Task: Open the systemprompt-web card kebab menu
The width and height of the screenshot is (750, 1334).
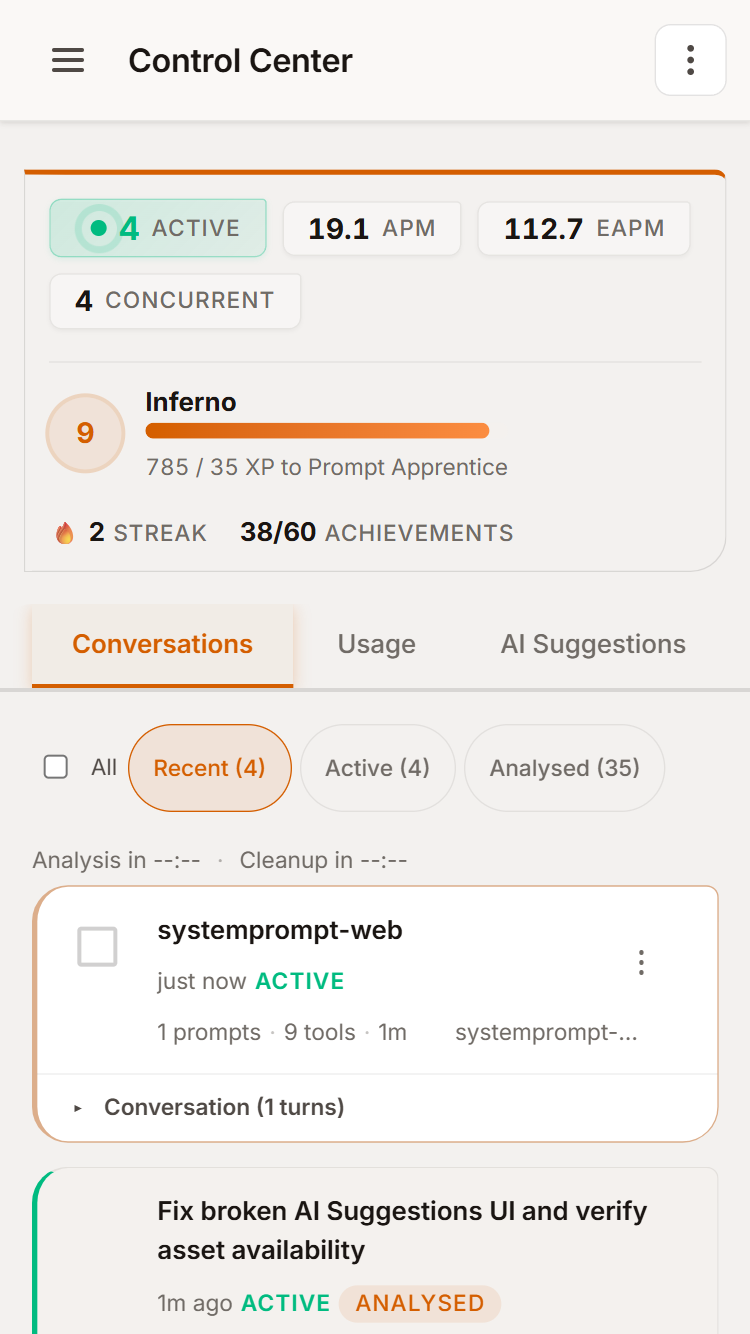Action: [641, 962]
